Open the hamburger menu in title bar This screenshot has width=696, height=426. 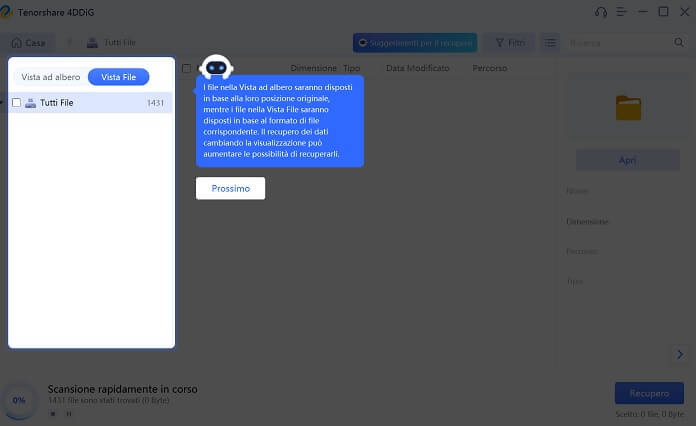pos(621,12)
